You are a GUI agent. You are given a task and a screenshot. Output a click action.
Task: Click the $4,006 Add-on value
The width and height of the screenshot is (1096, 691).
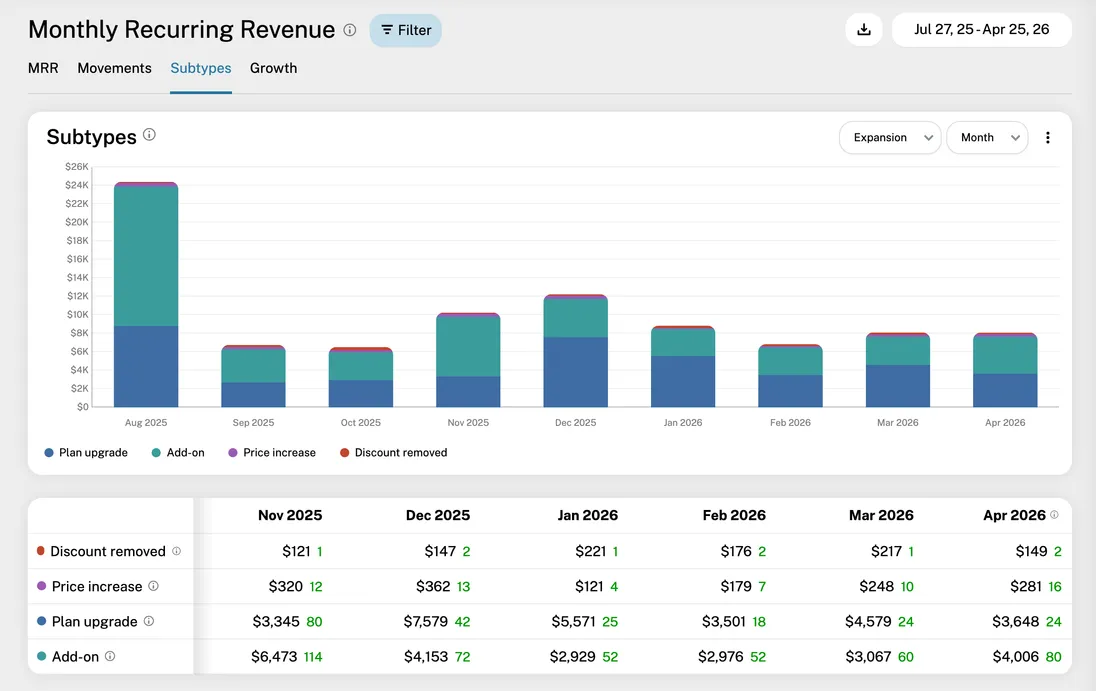pos(1016,656)
